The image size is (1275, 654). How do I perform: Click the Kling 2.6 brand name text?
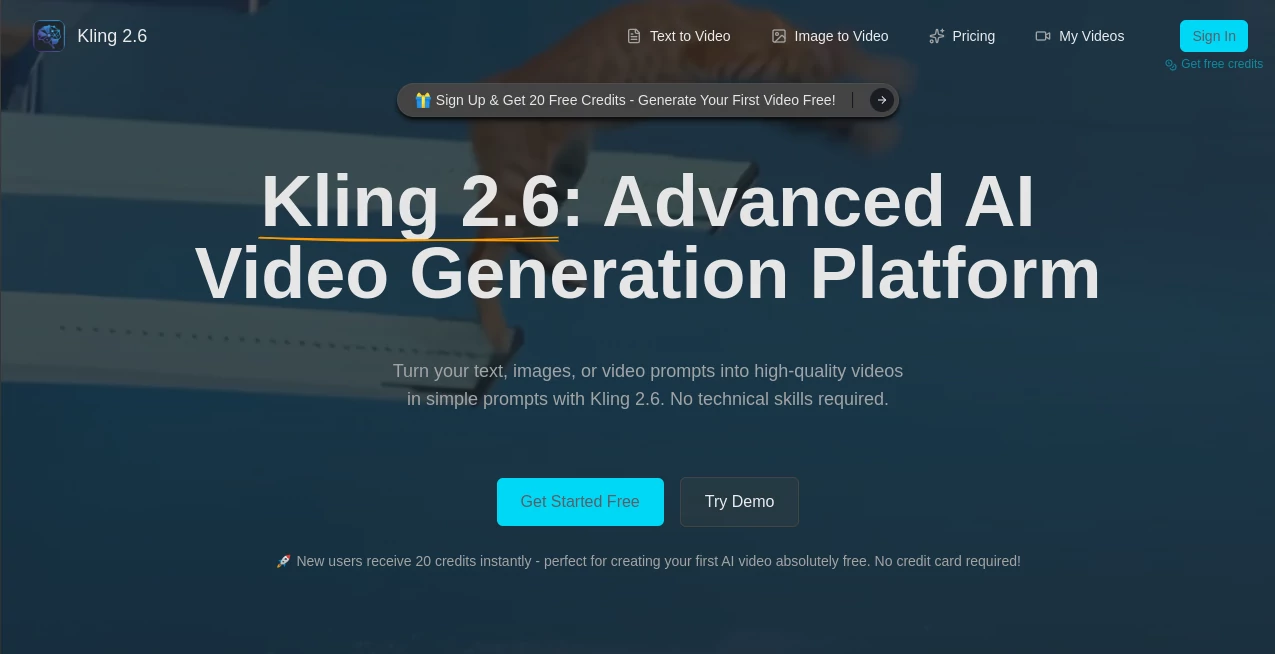pyautogui.click(x=112, y=36)
